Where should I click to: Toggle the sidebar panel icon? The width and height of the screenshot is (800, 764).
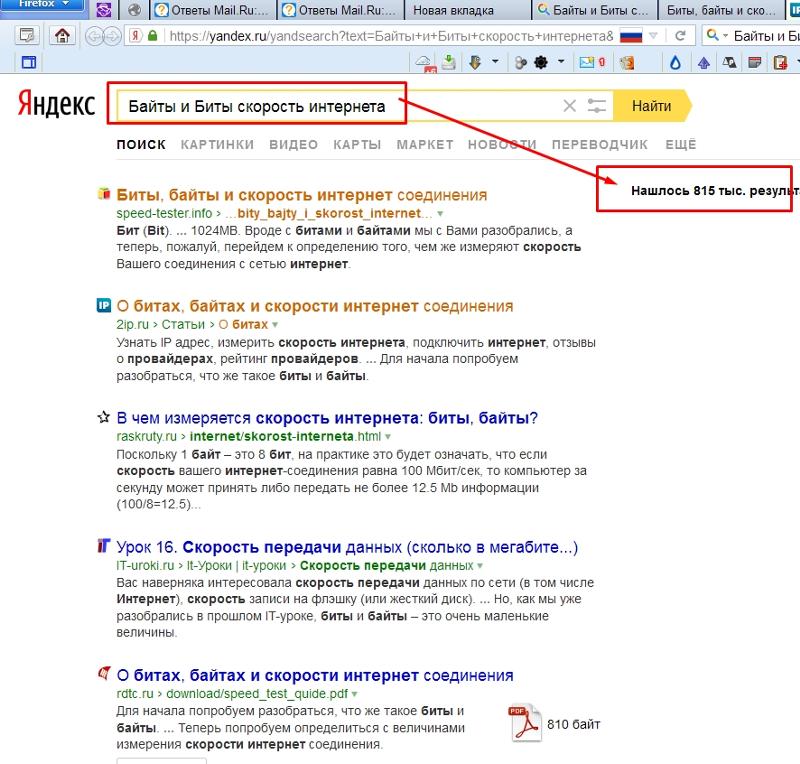point(29,63)
